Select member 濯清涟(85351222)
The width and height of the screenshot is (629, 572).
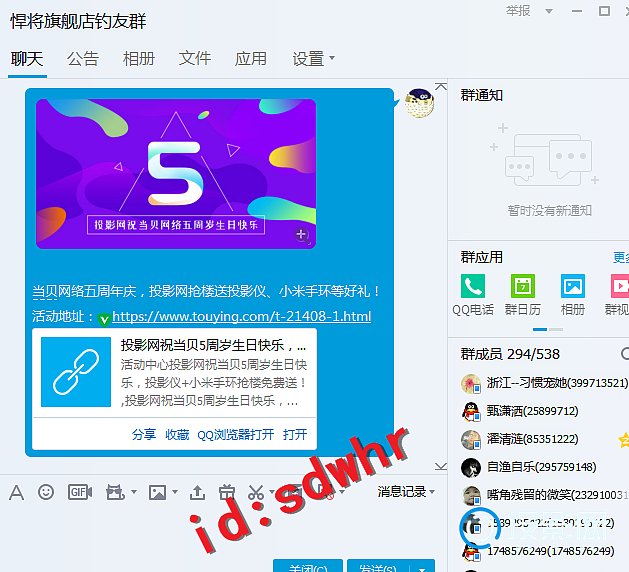point(544,440)
